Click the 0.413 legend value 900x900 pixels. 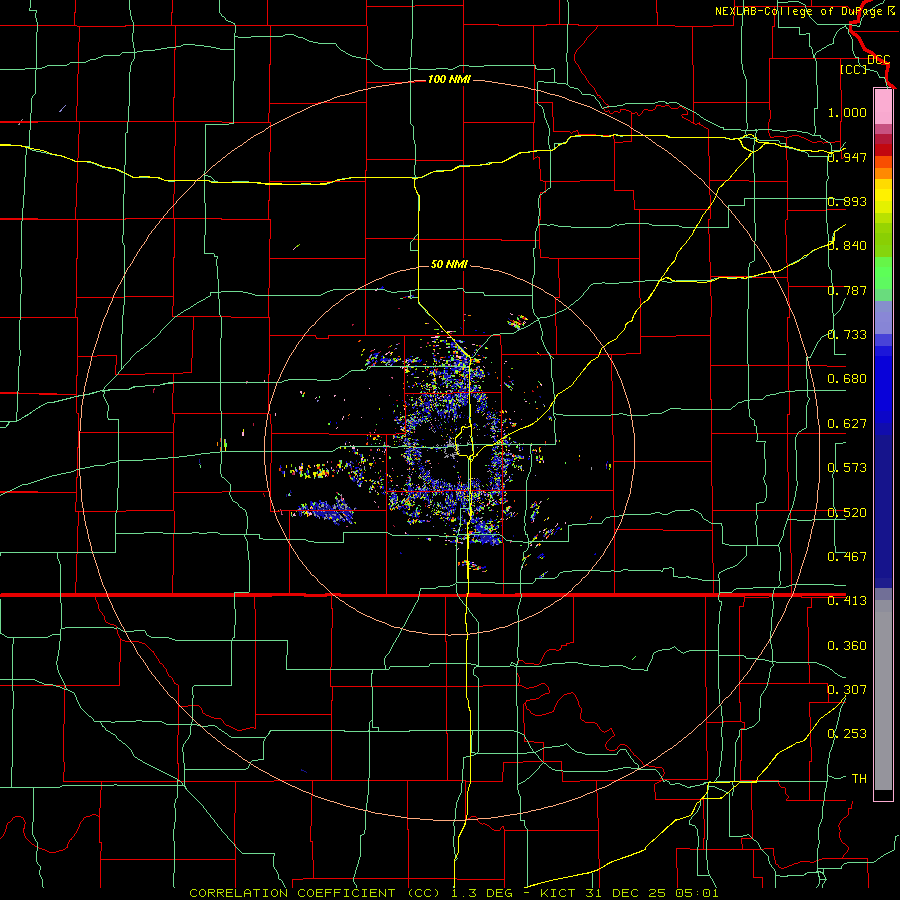[847, 601]
